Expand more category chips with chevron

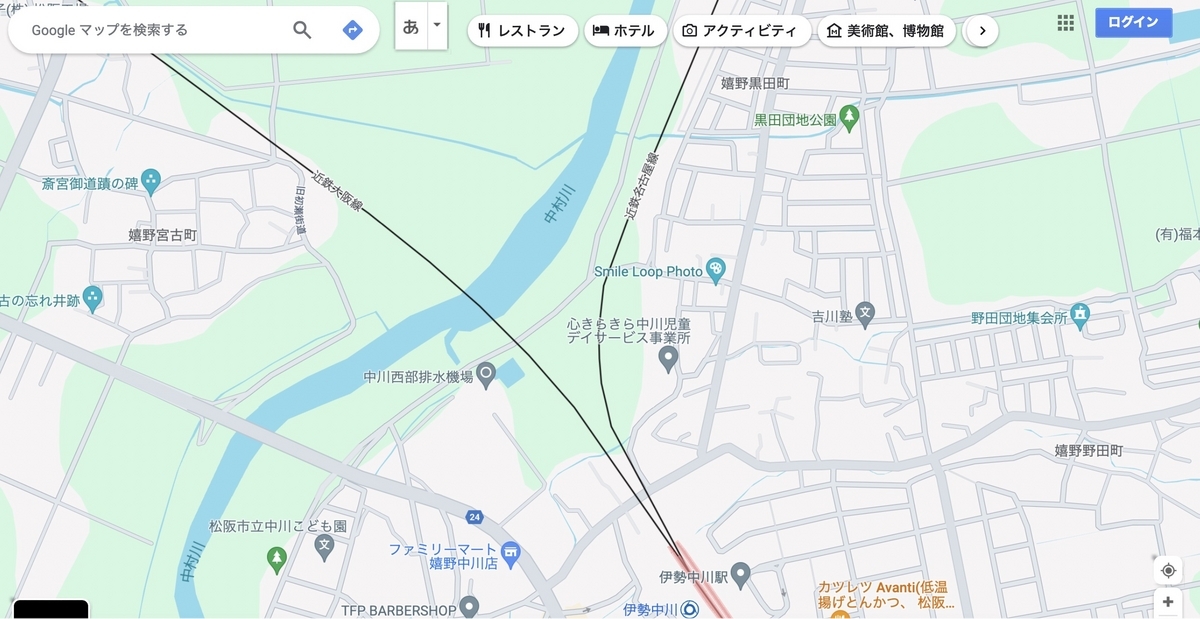(982, 31)
